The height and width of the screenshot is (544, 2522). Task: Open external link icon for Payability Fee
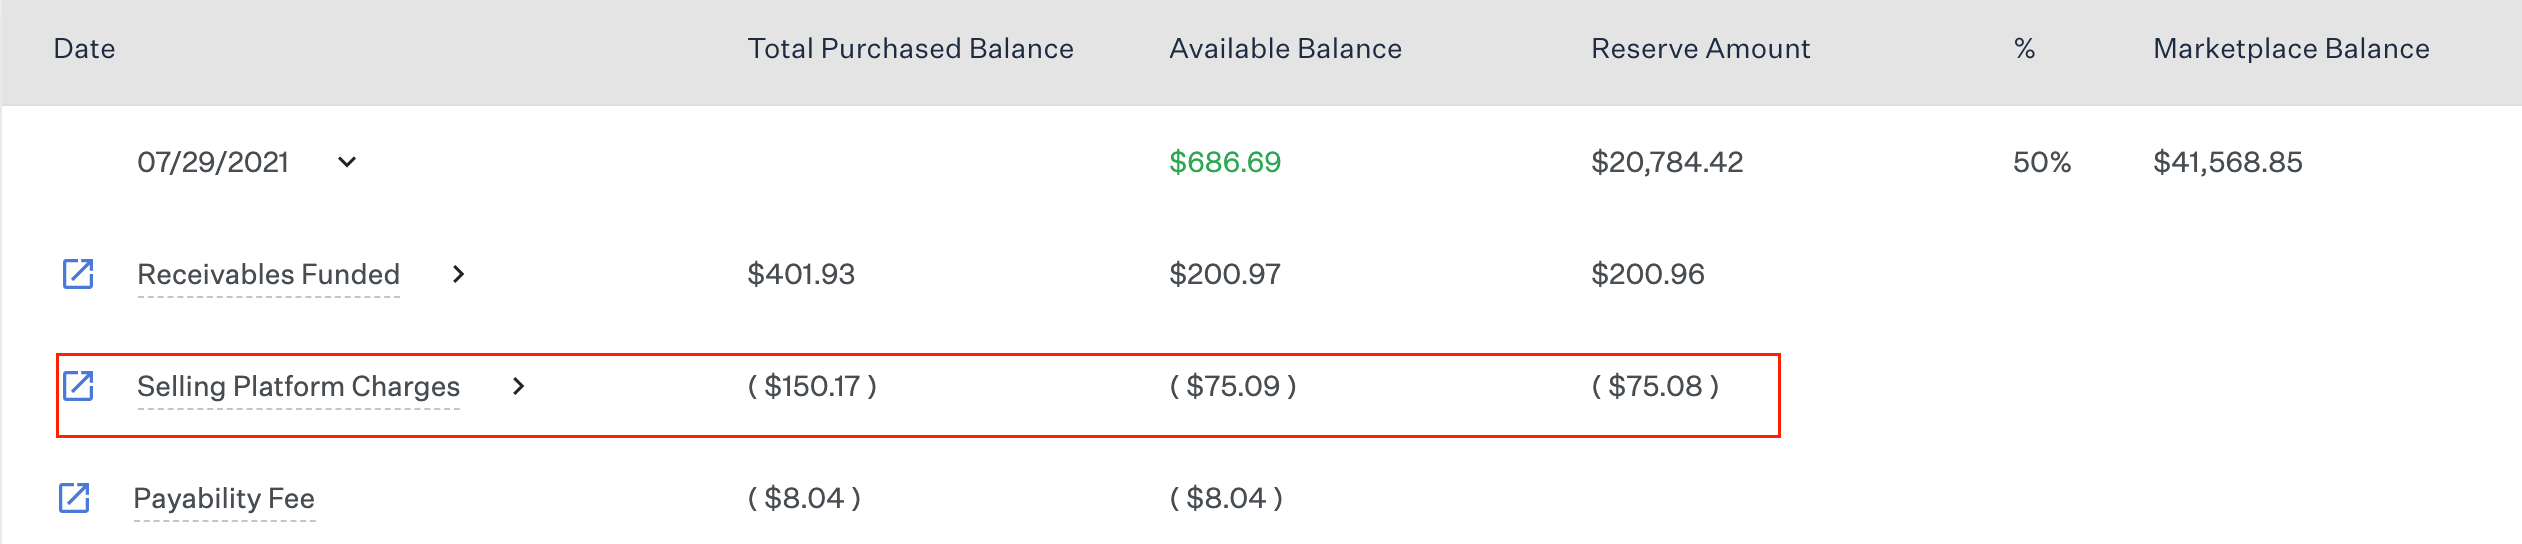coord(74,498)
